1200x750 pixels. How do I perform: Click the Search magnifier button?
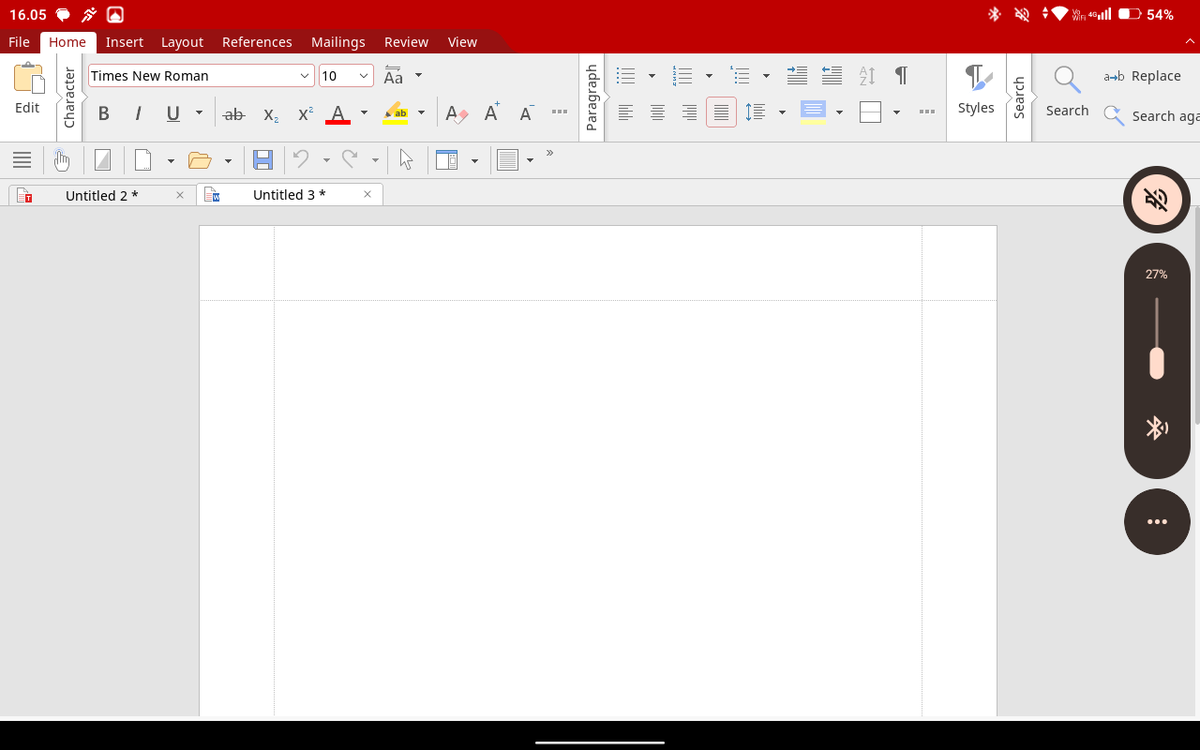pos(1067,90)
